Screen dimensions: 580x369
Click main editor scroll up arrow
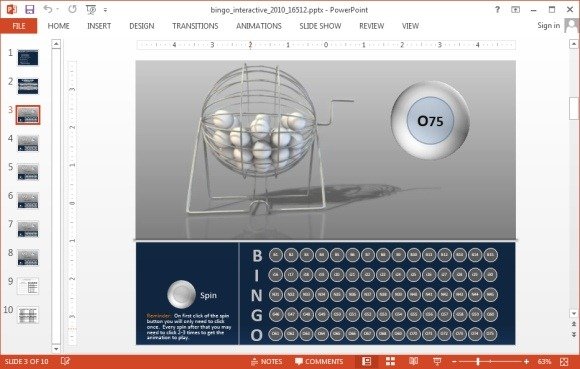574,44
